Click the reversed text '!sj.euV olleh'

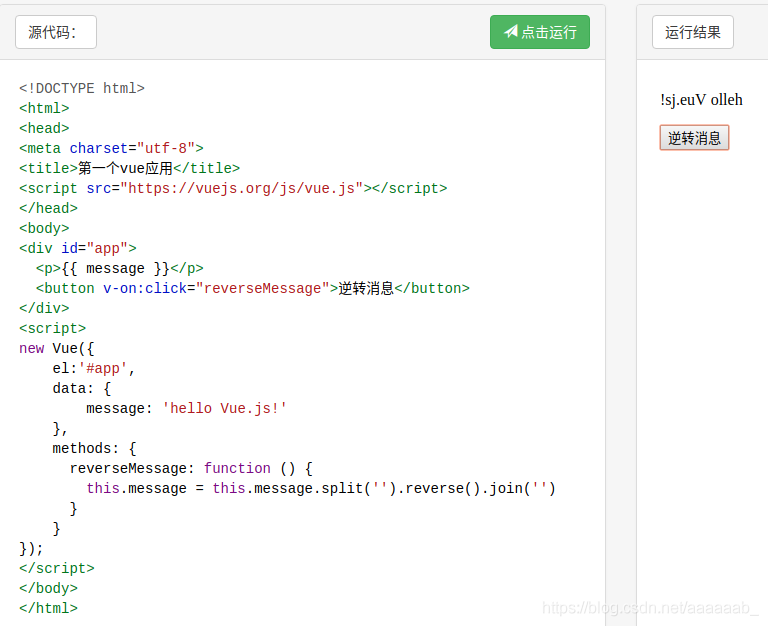coord(701,99)
